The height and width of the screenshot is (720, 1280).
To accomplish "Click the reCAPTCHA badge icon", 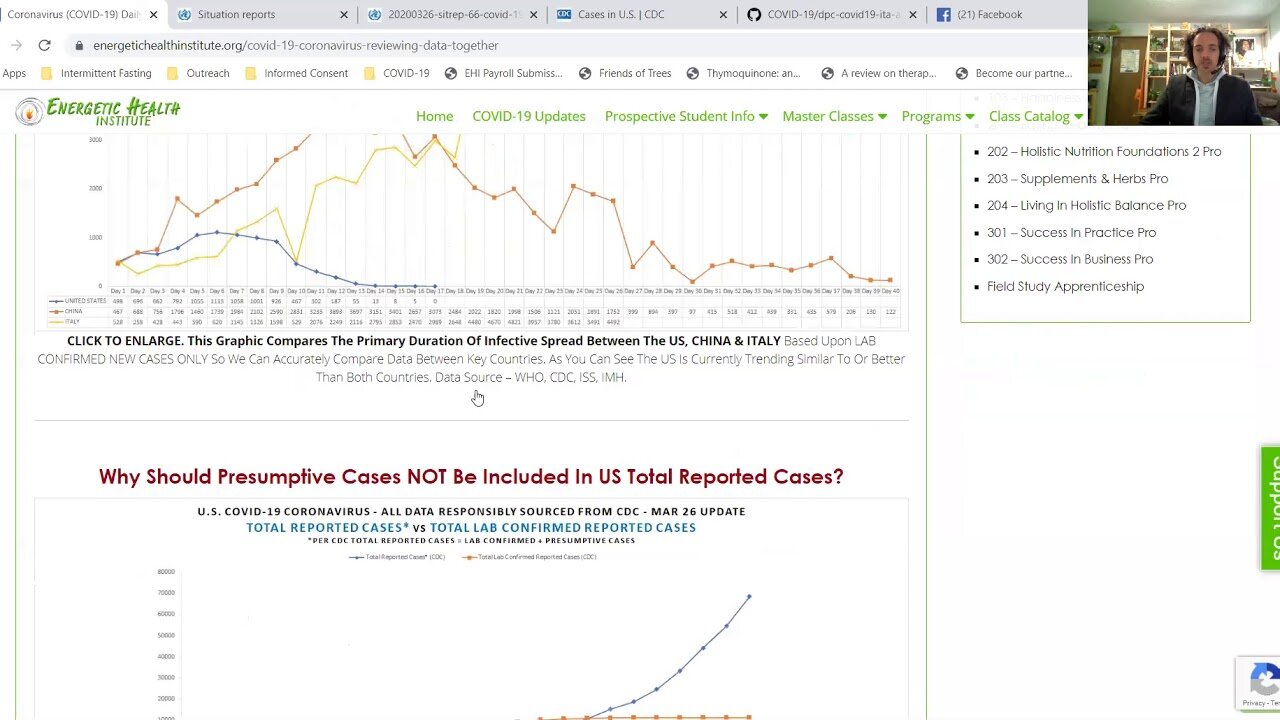I will [1259, 682].
